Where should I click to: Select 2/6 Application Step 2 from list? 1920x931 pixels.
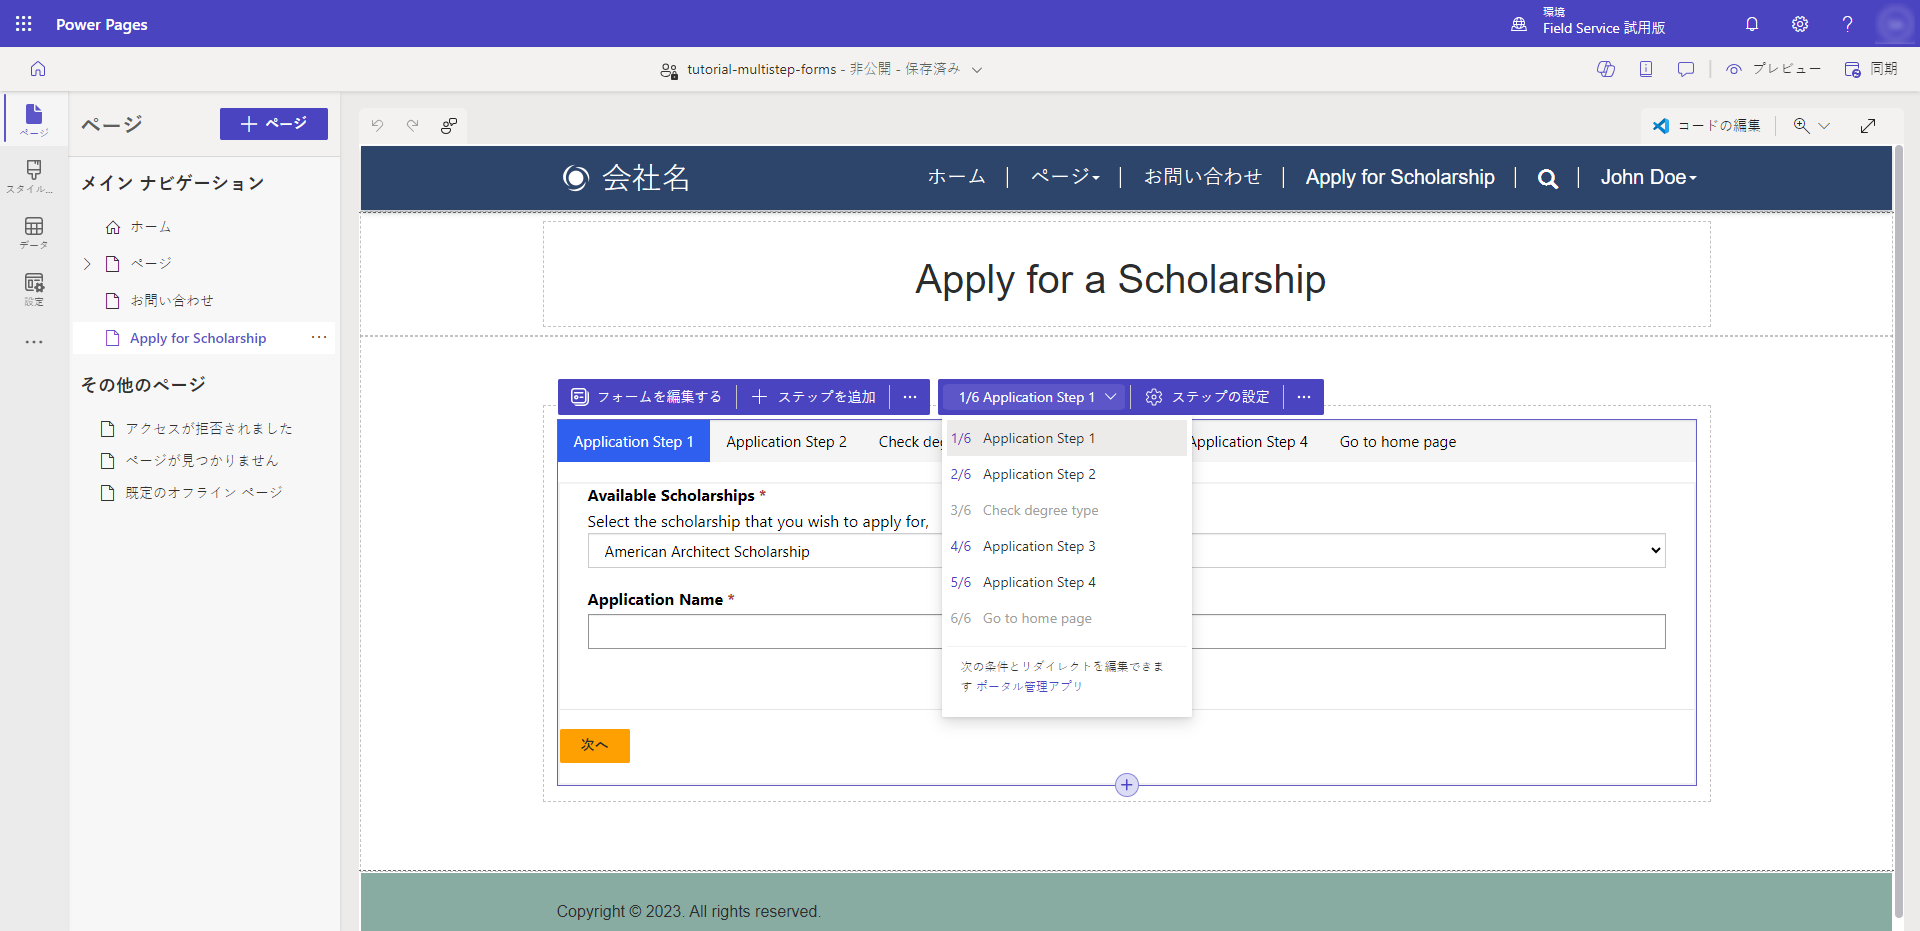1038,474
